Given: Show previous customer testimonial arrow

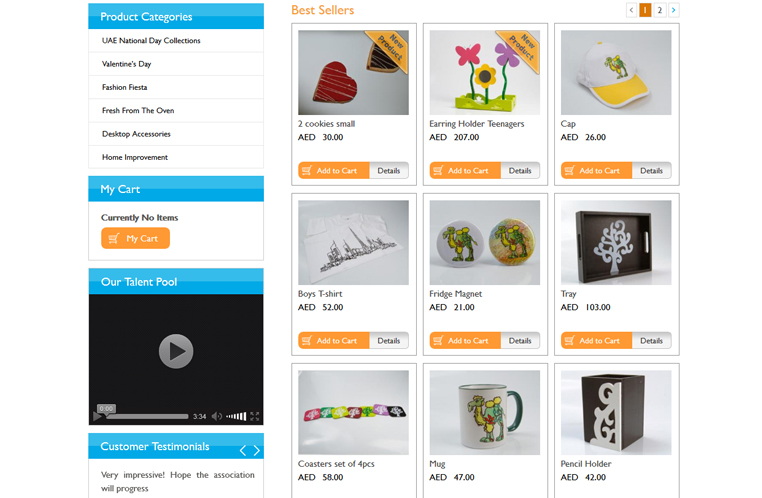Looking at the screenshot, I should click(243, 450).
